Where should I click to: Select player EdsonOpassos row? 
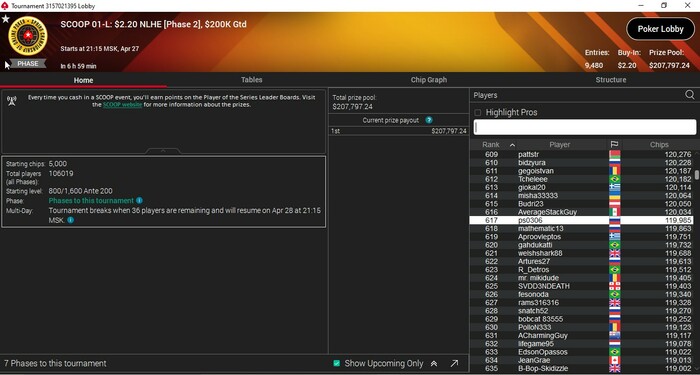coord(581,352)
